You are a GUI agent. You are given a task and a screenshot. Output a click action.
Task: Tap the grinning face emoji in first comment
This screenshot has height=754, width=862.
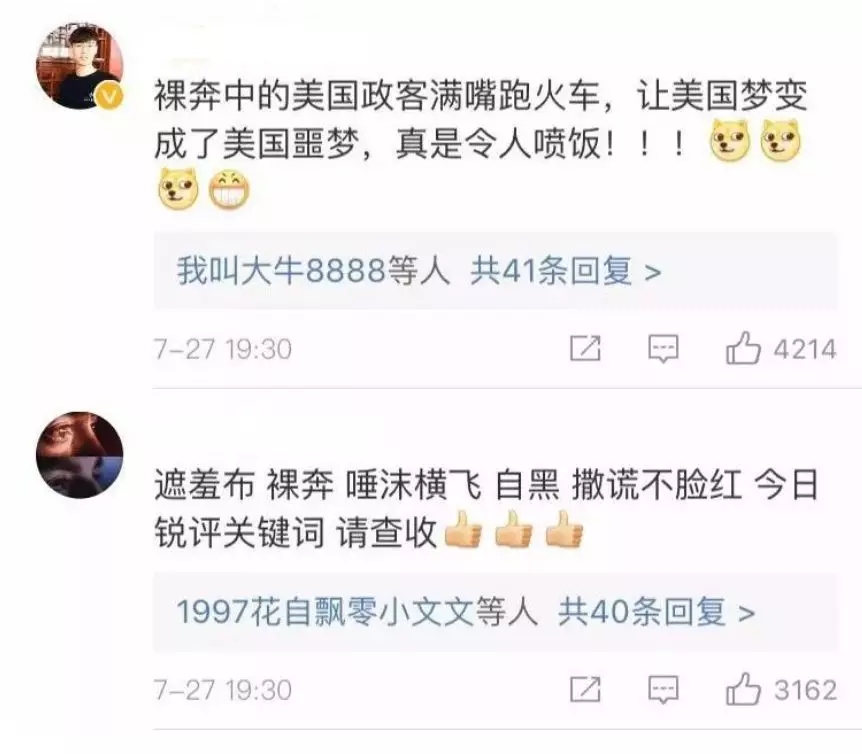coord(229,191)
